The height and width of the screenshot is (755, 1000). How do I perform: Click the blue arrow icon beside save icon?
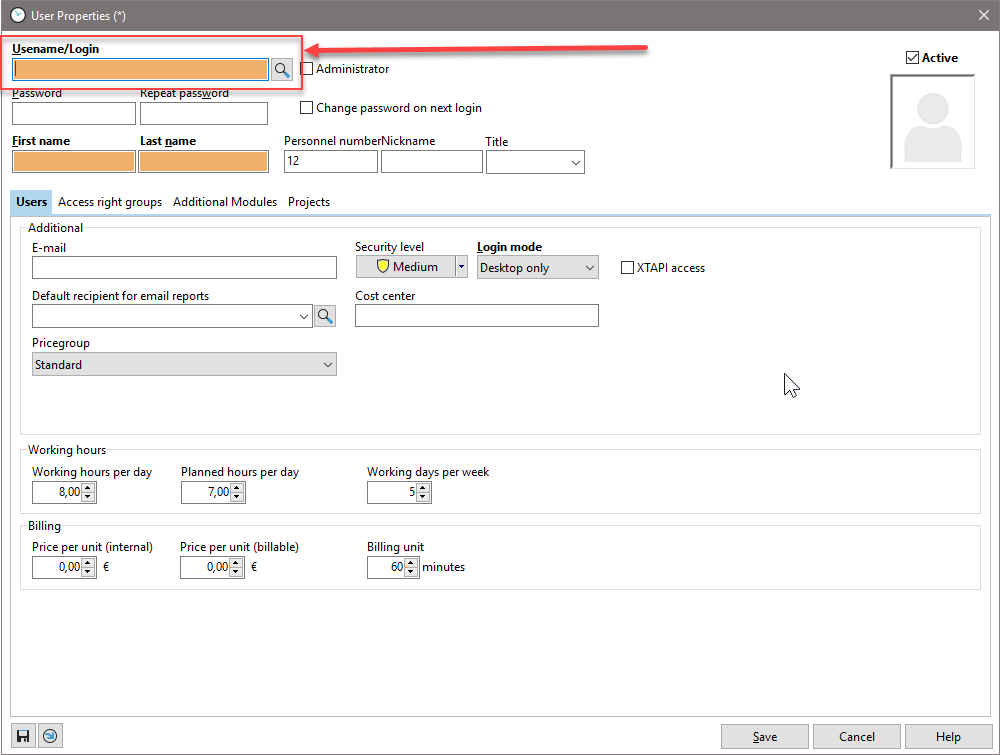click(x=49, y=736)
